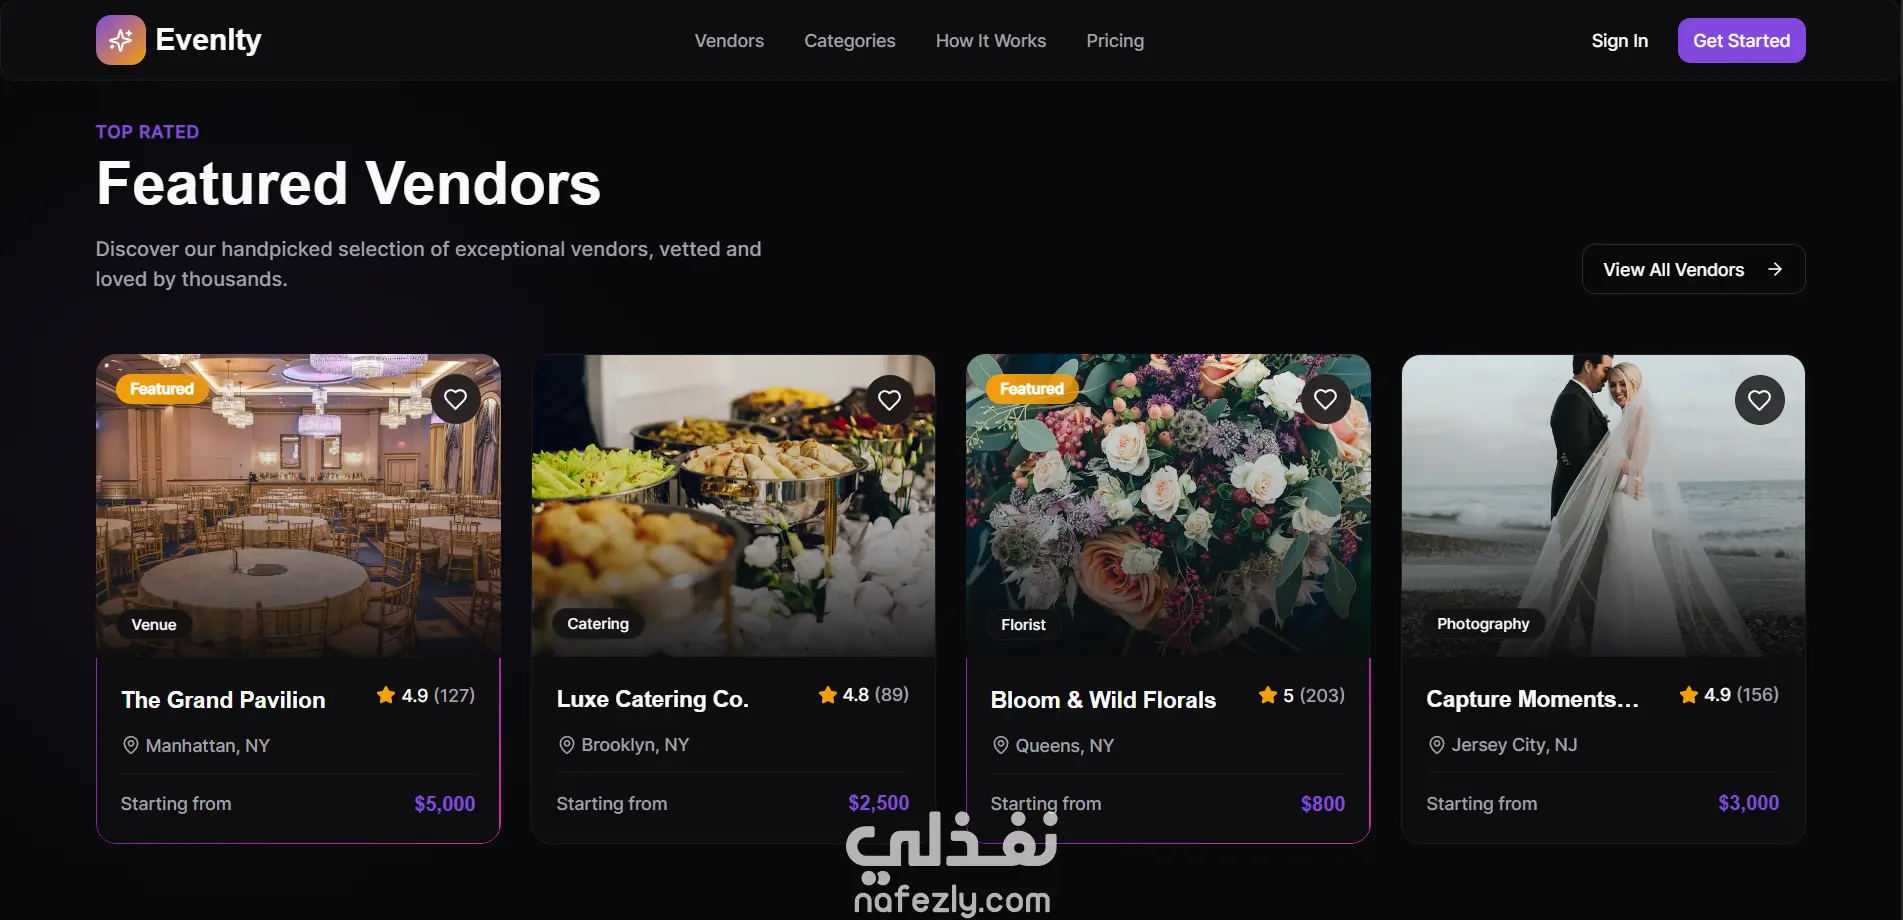Toggle heart on Luxe Catering Co. card

[889, 400]
